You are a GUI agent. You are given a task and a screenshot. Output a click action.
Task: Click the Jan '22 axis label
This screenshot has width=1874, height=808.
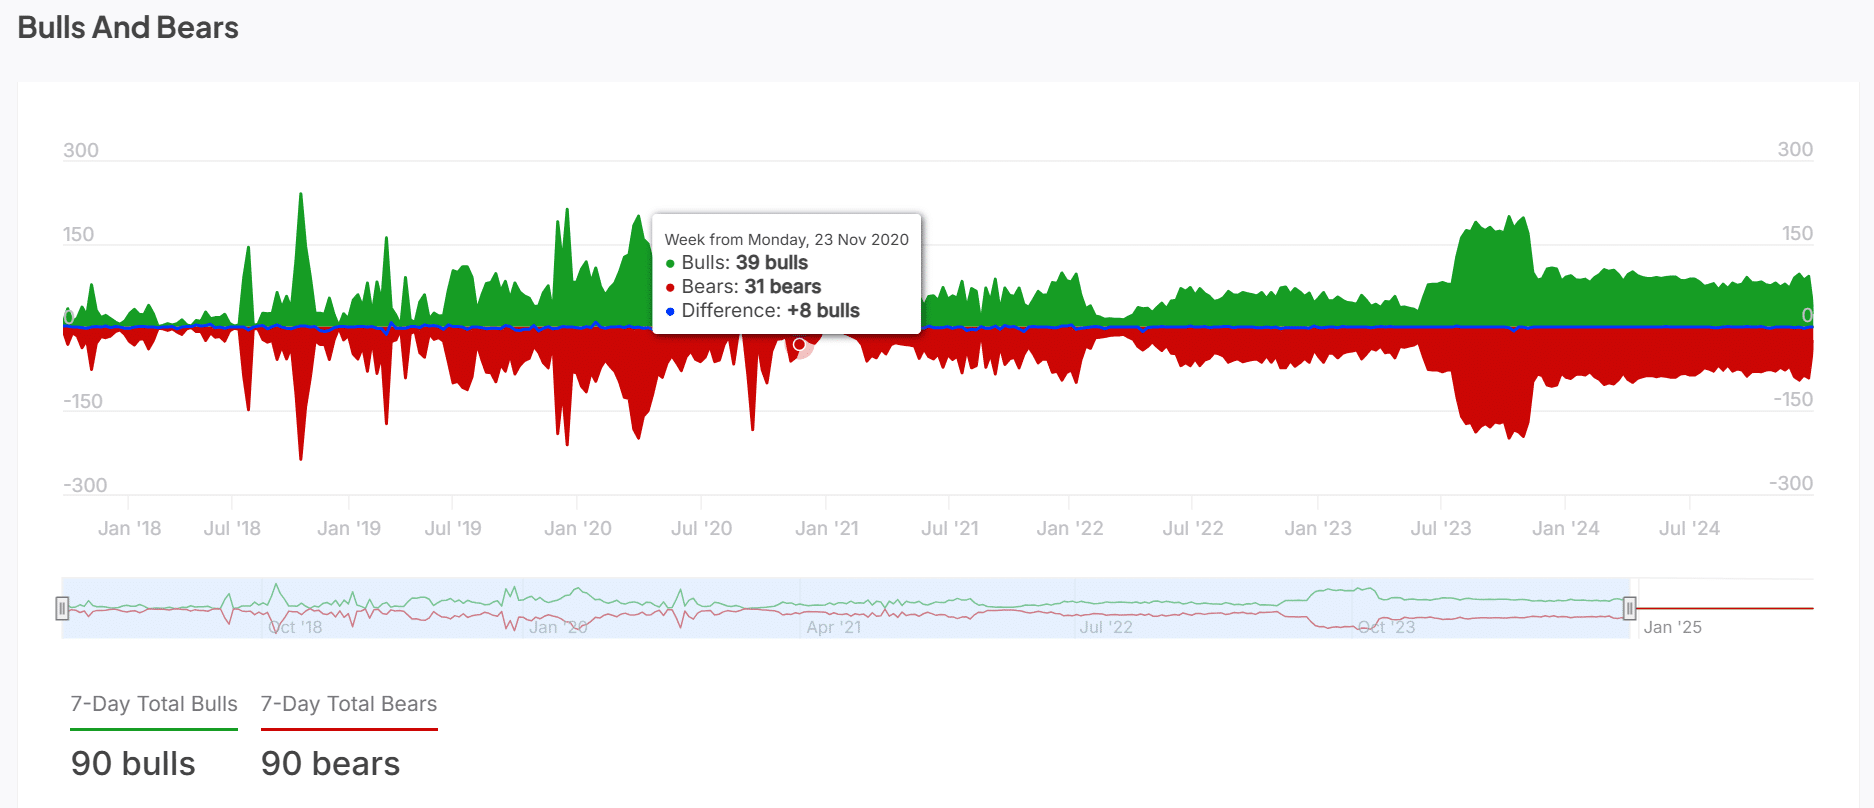(1070, 528)
